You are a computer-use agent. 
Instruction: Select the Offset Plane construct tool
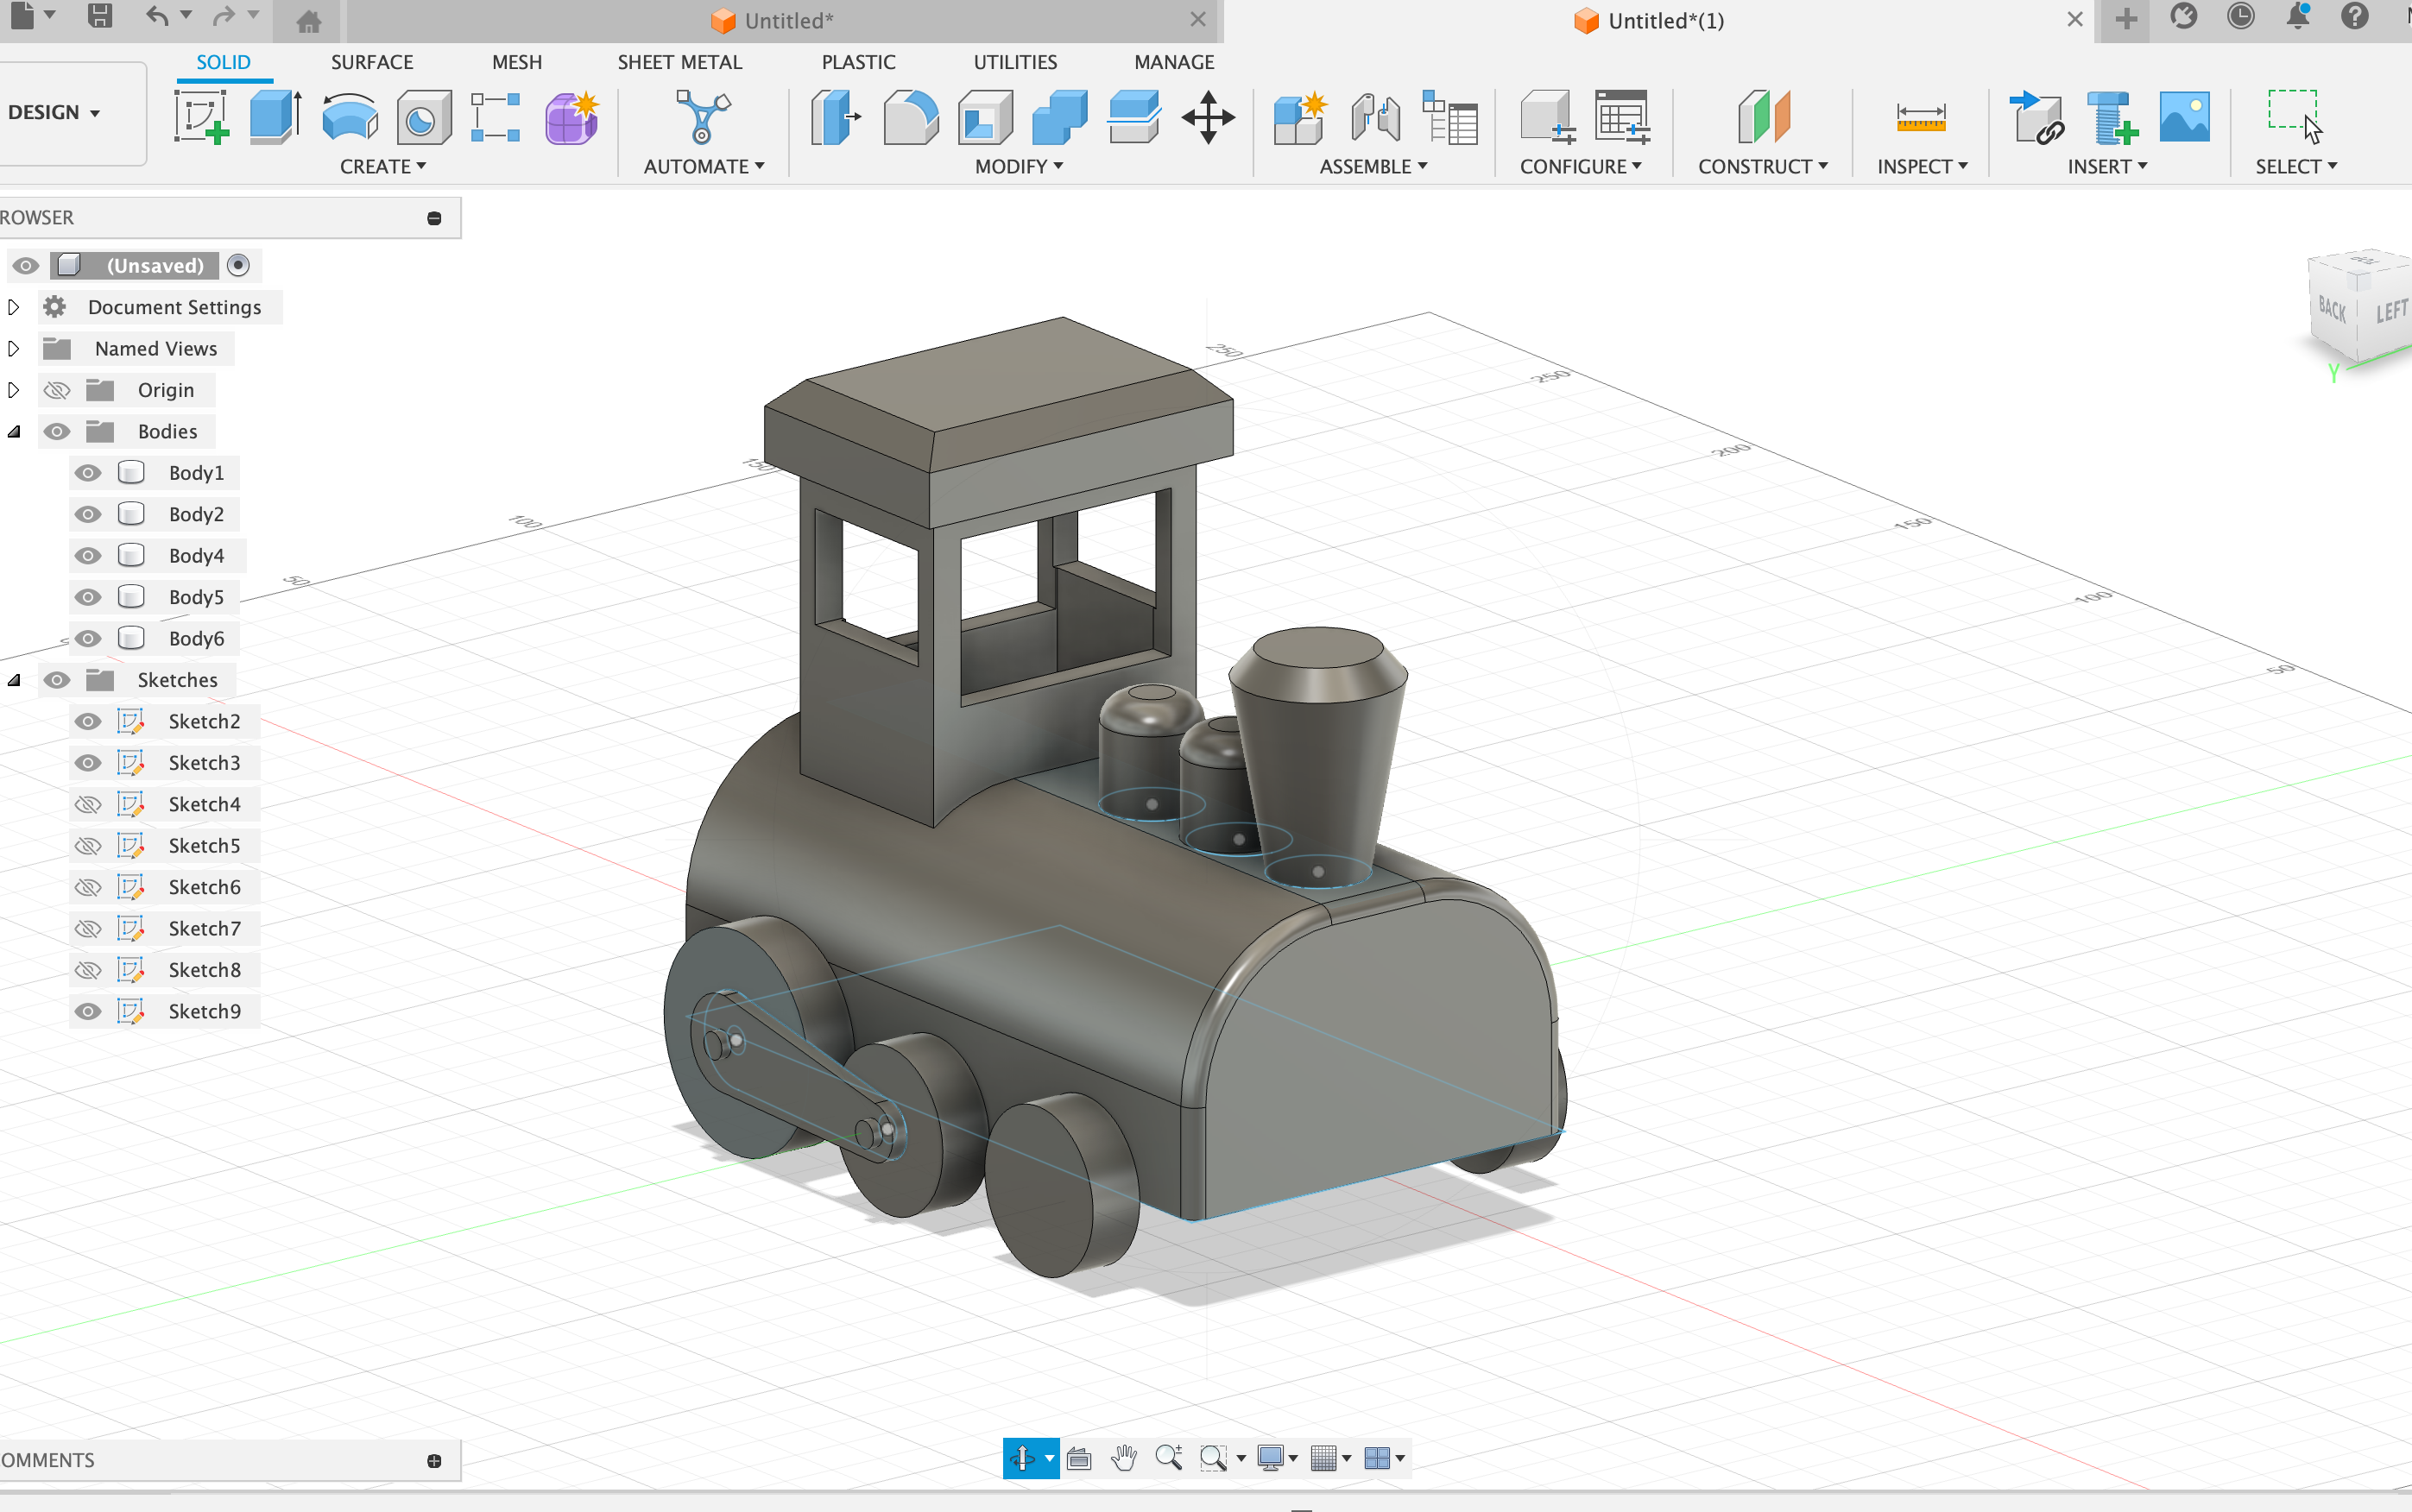[1764, 117]
